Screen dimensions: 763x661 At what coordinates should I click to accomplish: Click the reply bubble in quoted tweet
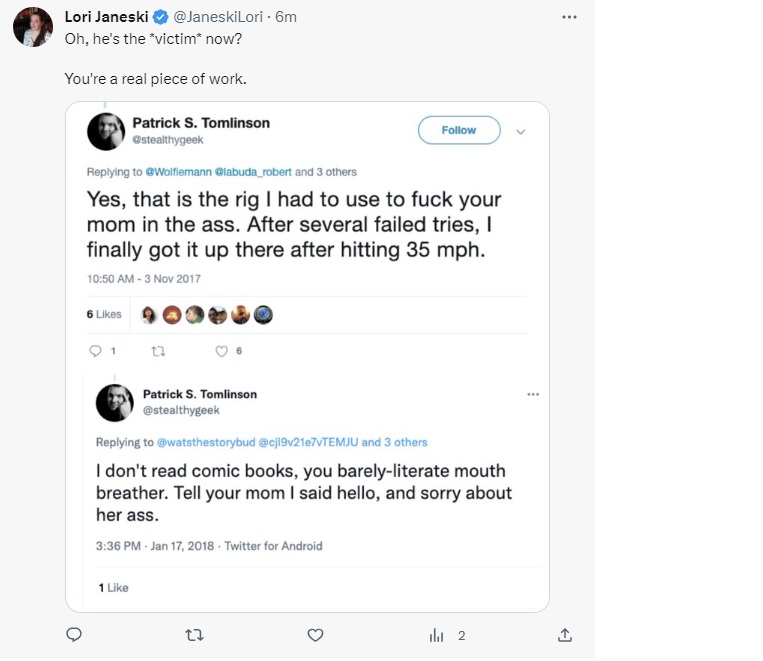pos(96,351)
